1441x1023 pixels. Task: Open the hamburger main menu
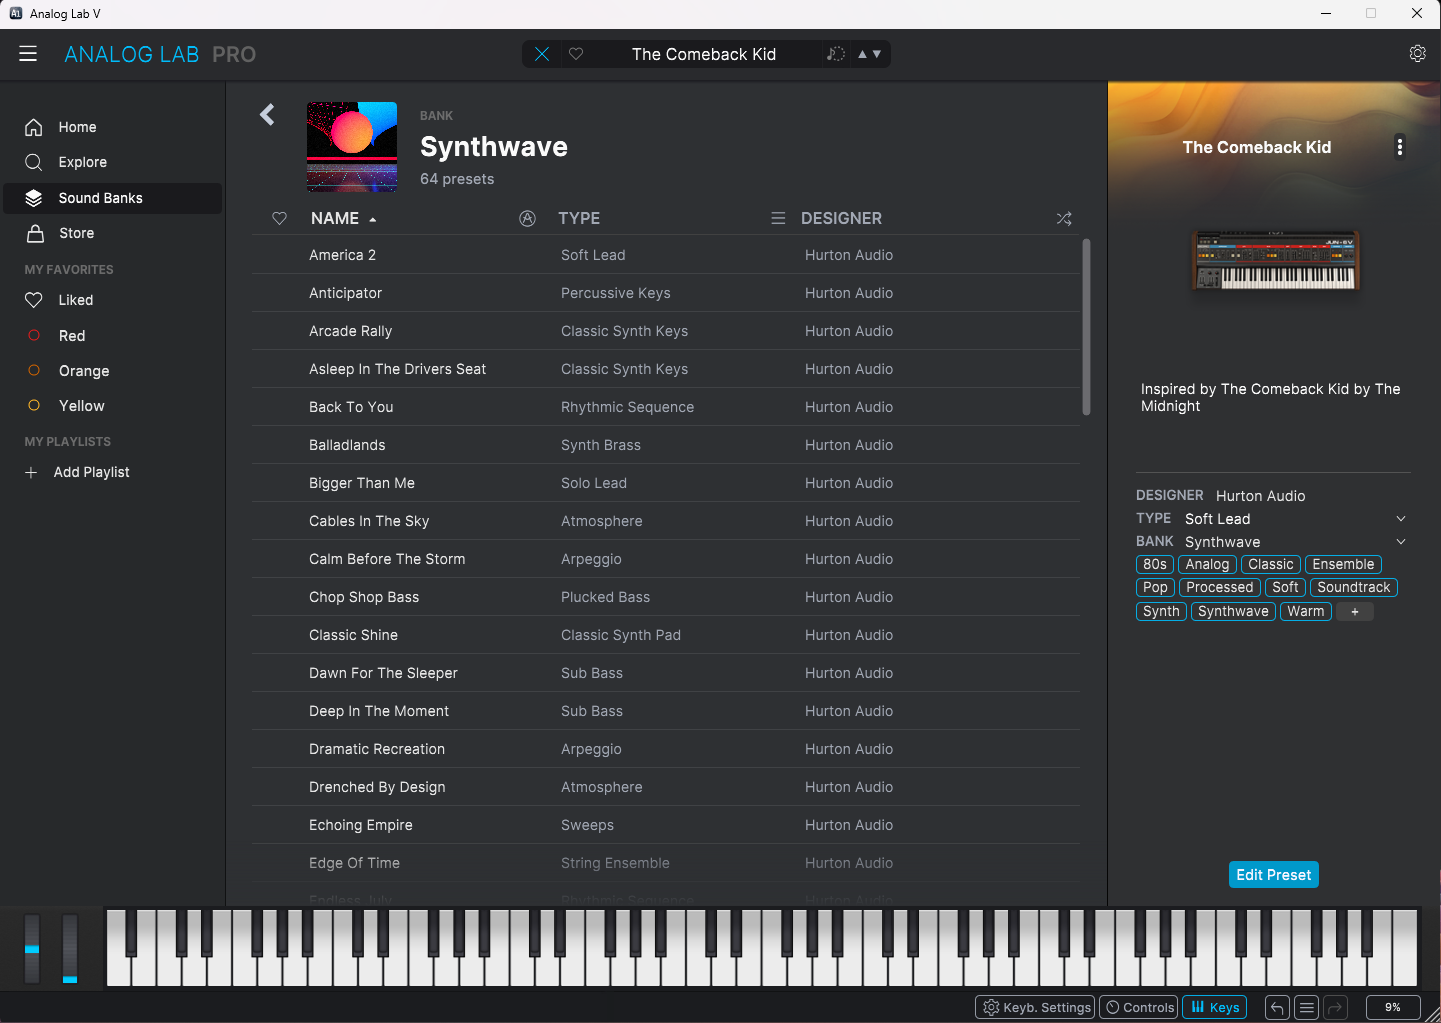tap(28, 54)
